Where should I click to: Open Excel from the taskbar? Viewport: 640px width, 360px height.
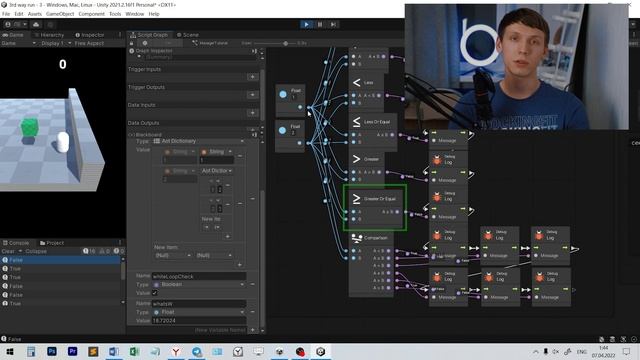pos(135,351)
